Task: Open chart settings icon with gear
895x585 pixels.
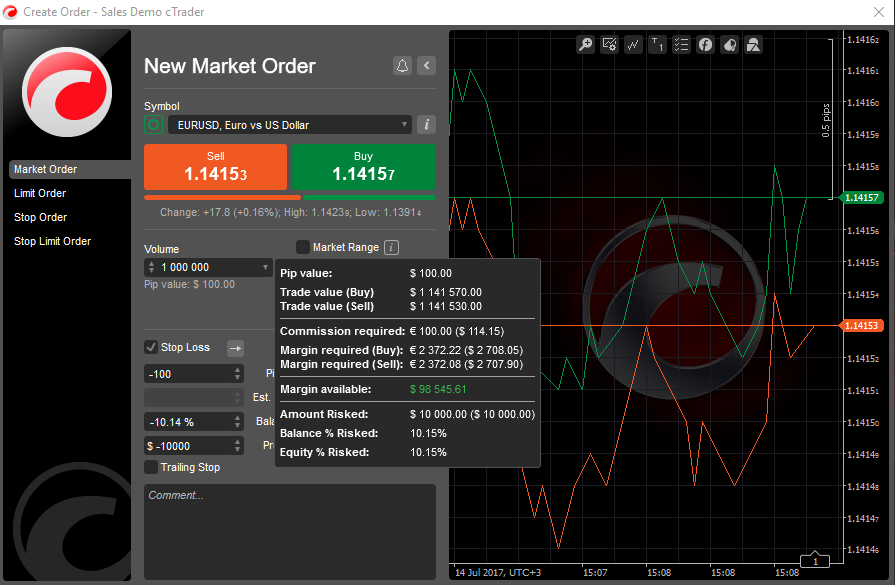Action: click(x=609, y=45)
